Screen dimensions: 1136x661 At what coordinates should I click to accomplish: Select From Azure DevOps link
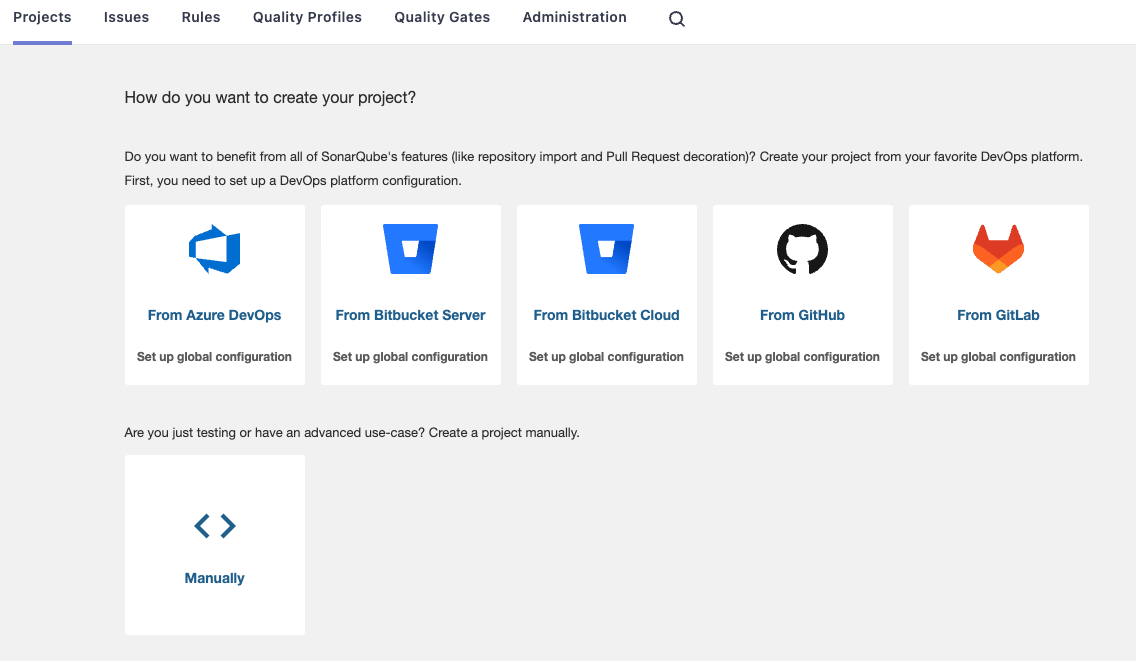(214, 315)
